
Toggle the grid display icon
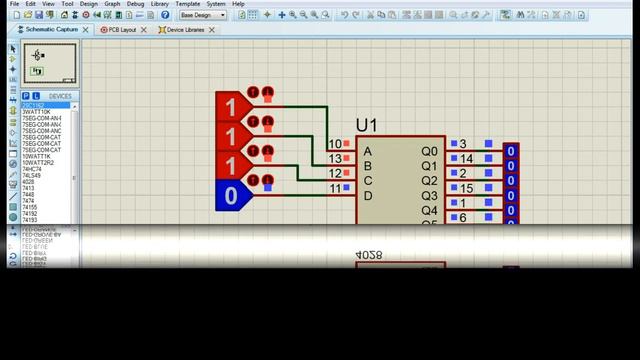pyautogui.click(x=253, y=15)
